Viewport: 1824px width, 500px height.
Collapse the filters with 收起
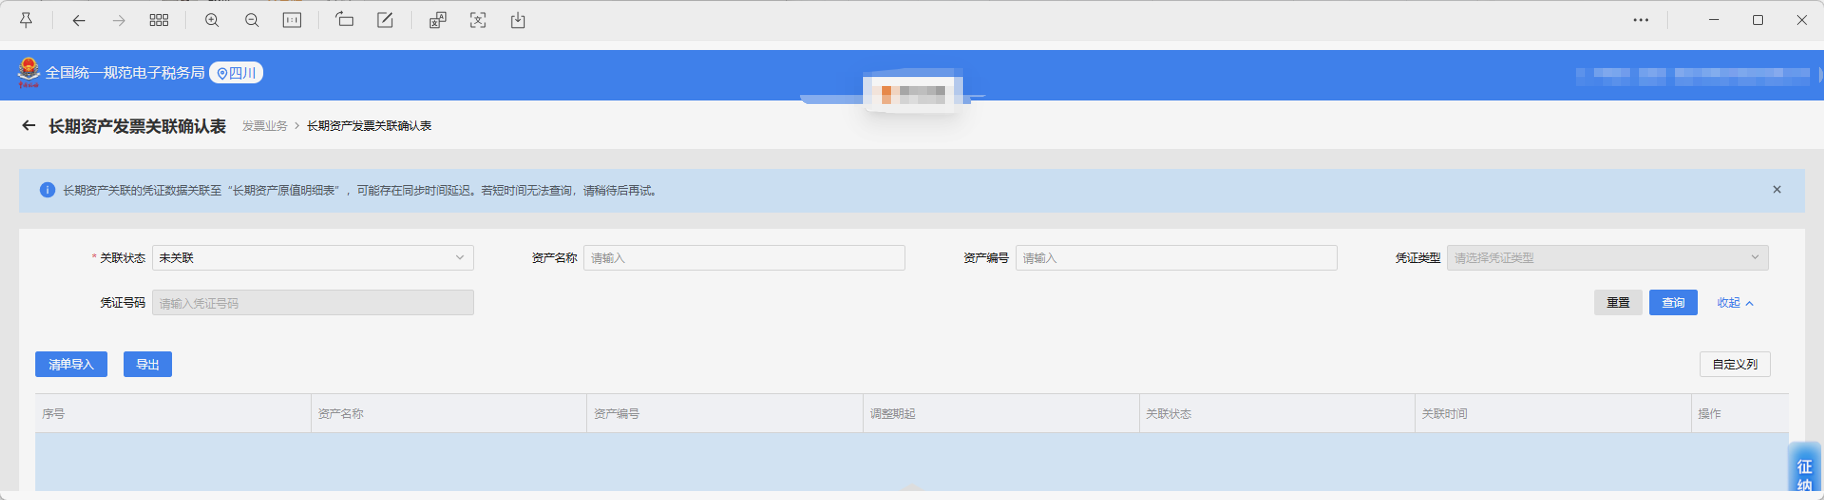coord(1735,303)
